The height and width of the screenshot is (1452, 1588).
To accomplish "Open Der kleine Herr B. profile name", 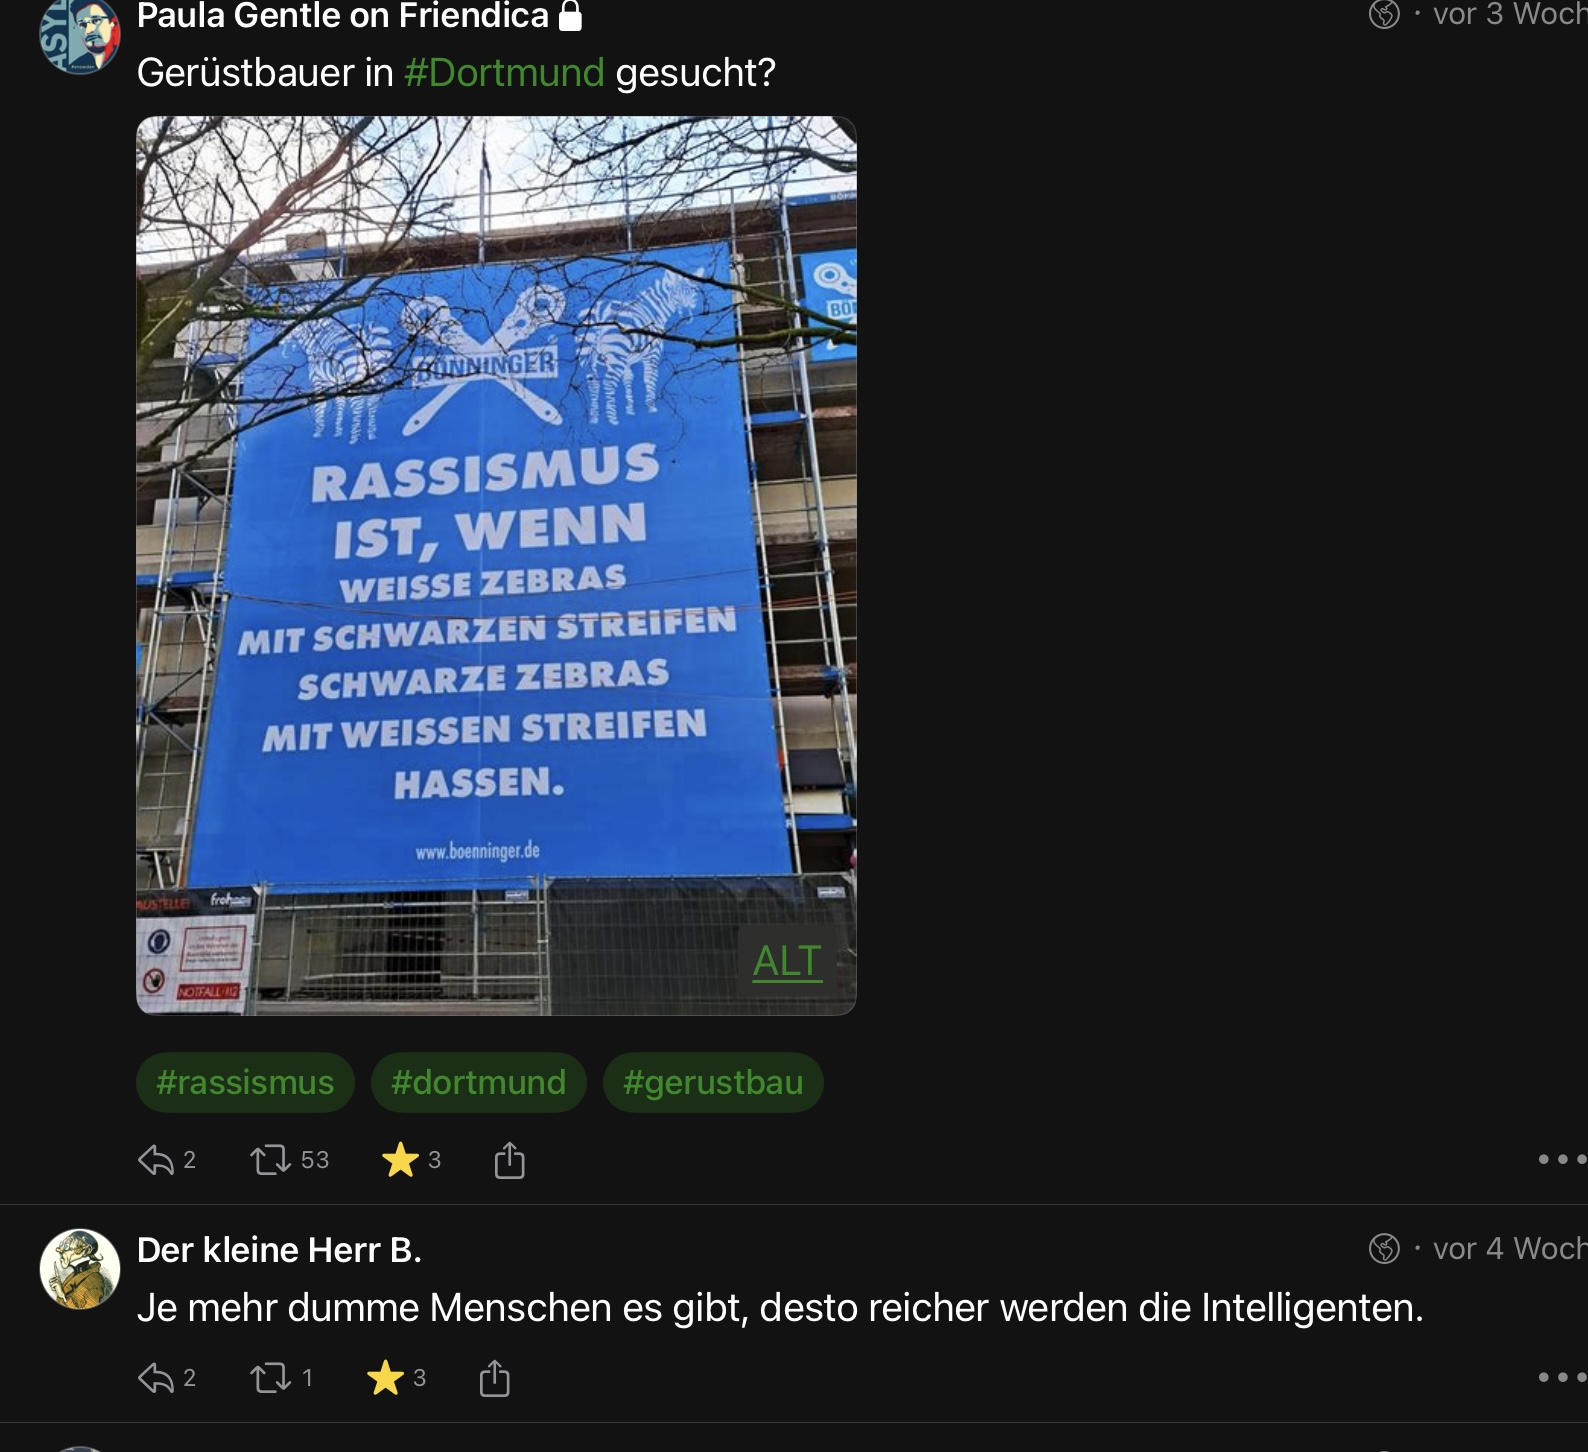I will point(279,1250).
